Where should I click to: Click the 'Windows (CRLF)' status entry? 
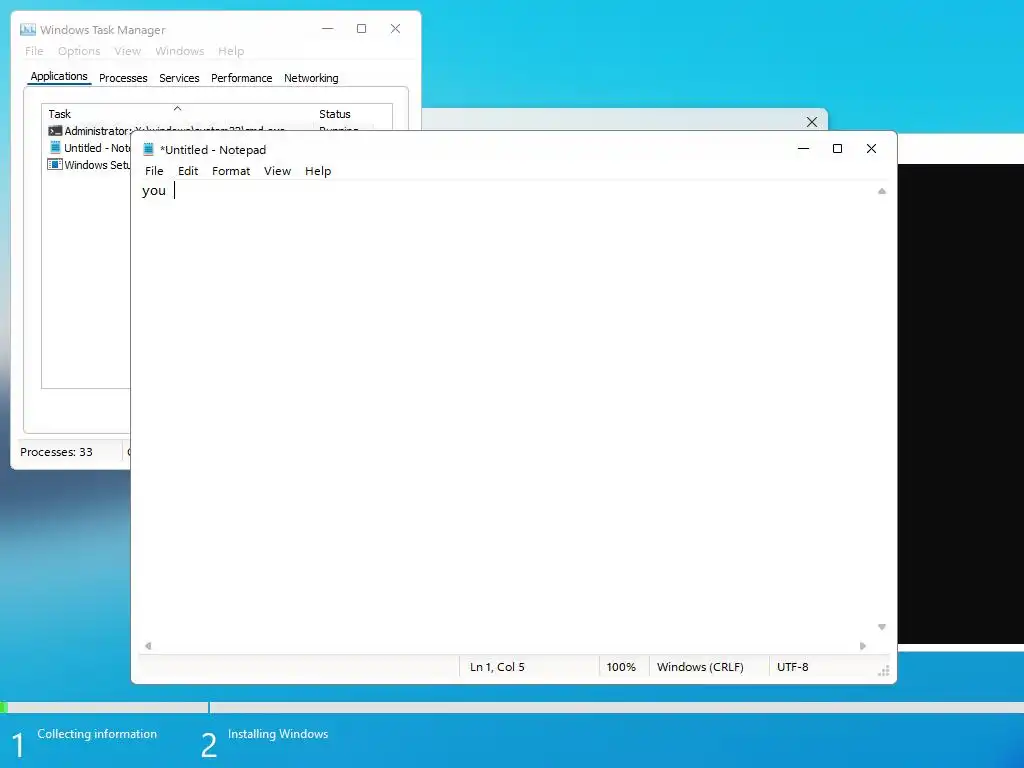[x=700, y=667]
